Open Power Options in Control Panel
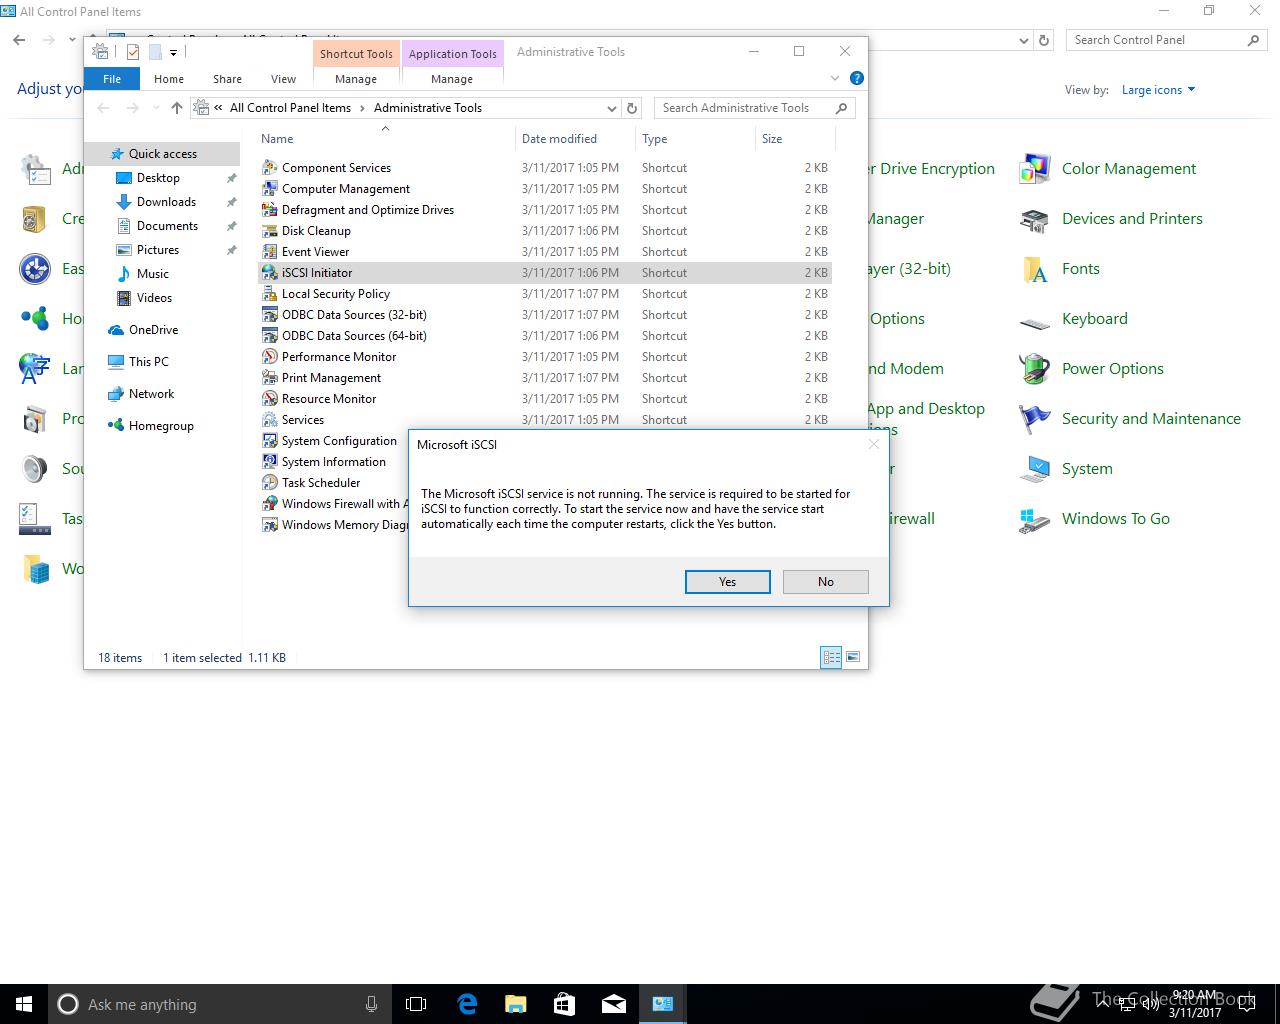Screen dimensions: 1280x1024 pyautogui.click(x=1092, y=369)
